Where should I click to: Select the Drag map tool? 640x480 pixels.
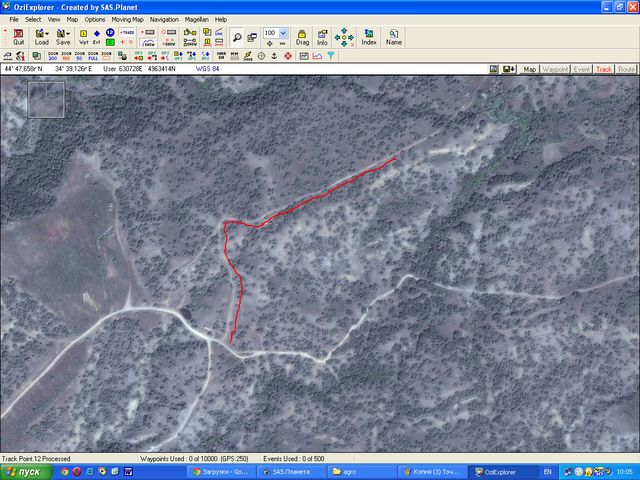pyautogui.click(x=301, y=37)
